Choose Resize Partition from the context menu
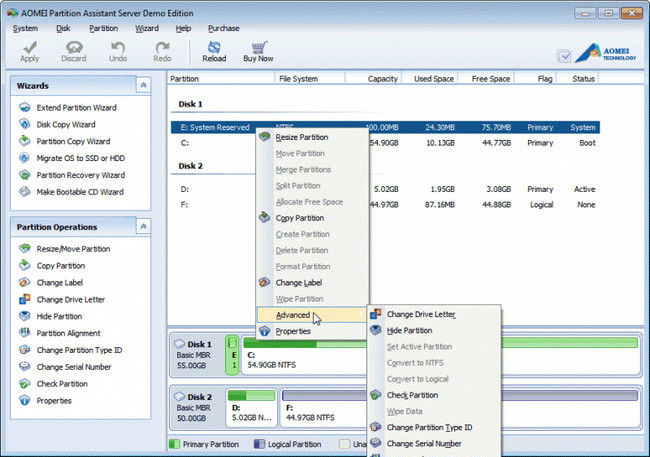This screenshot has width=650, height=457. pos(301,136)
